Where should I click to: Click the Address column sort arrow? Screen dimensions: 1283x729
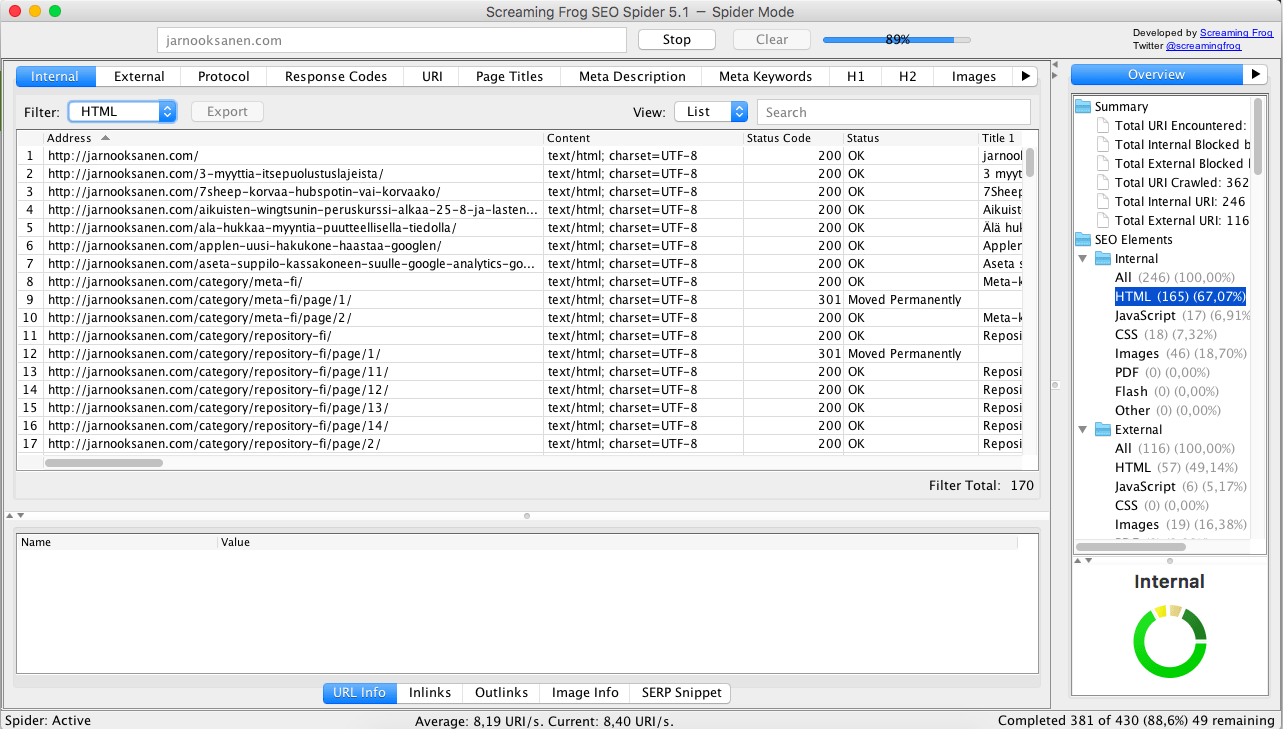[106, 138]
